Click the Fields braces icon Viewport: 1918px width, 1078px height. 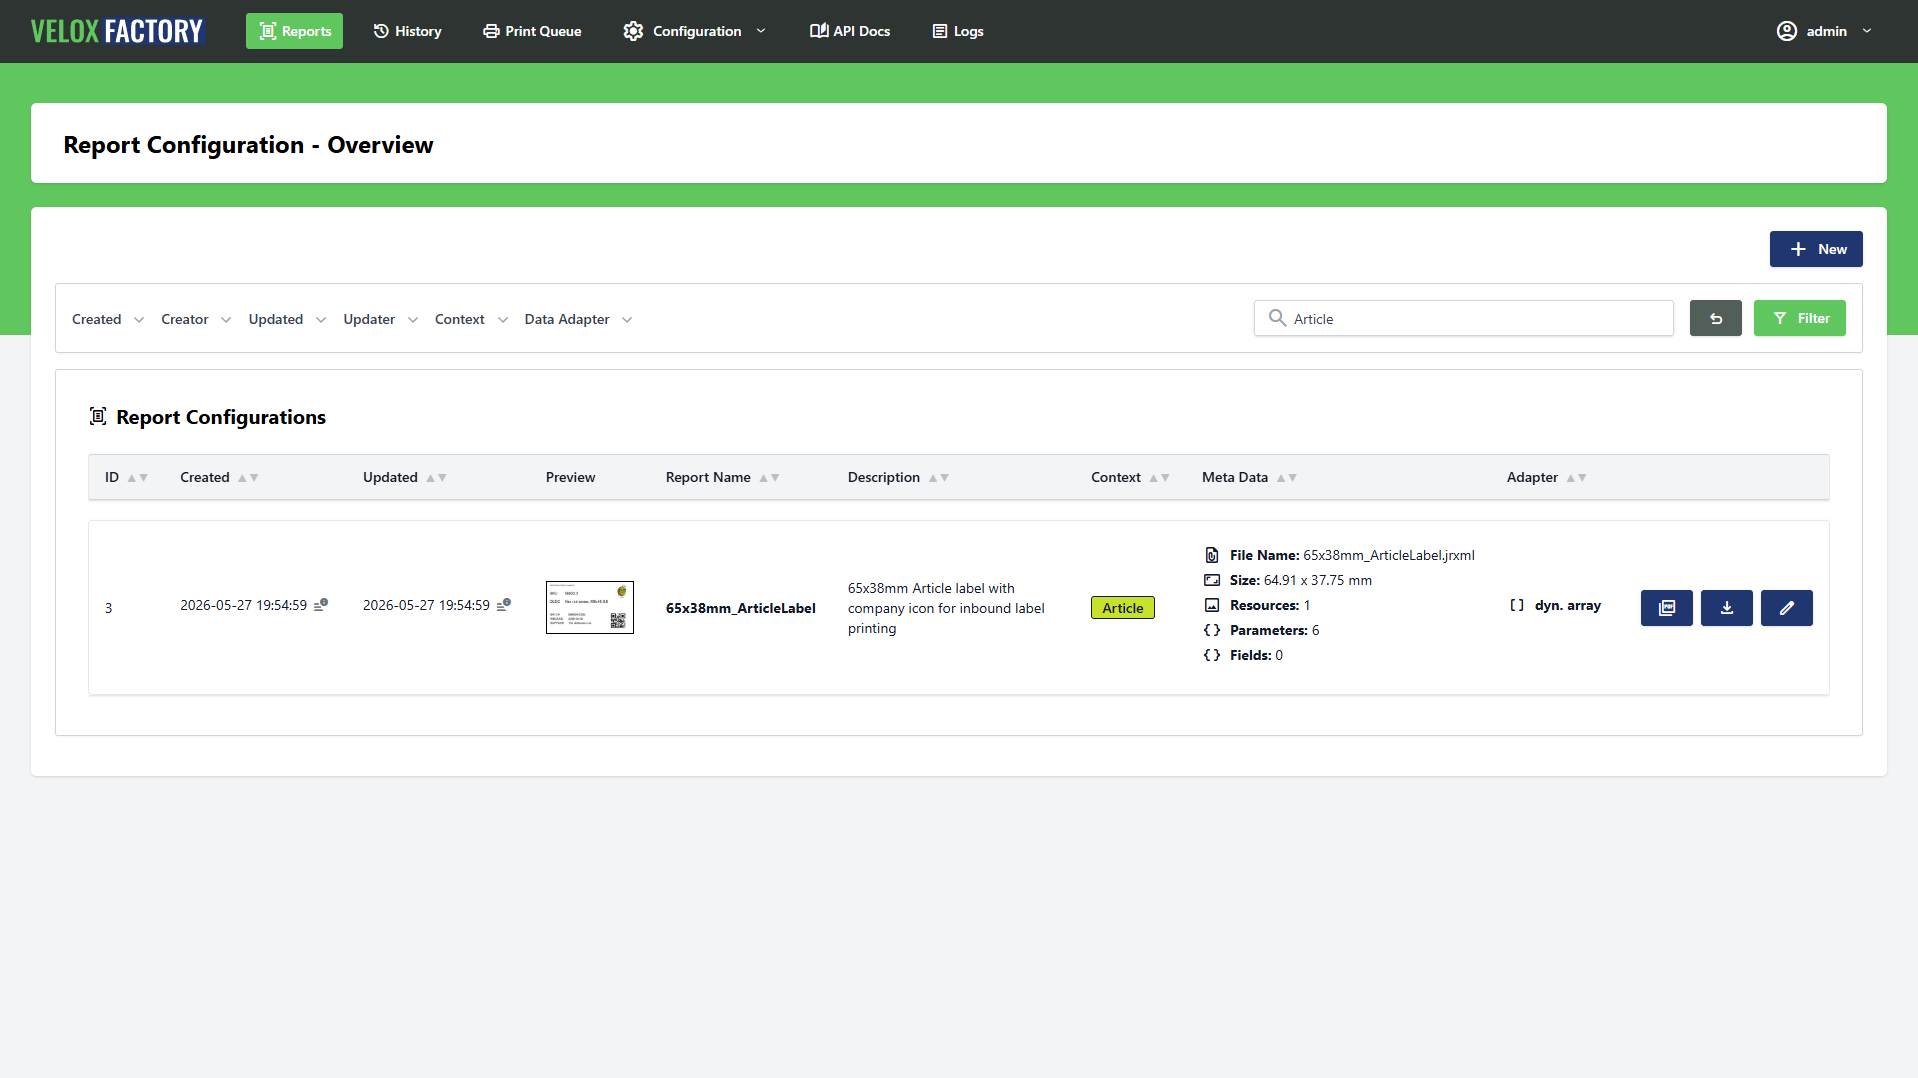tap(1211, 655)
